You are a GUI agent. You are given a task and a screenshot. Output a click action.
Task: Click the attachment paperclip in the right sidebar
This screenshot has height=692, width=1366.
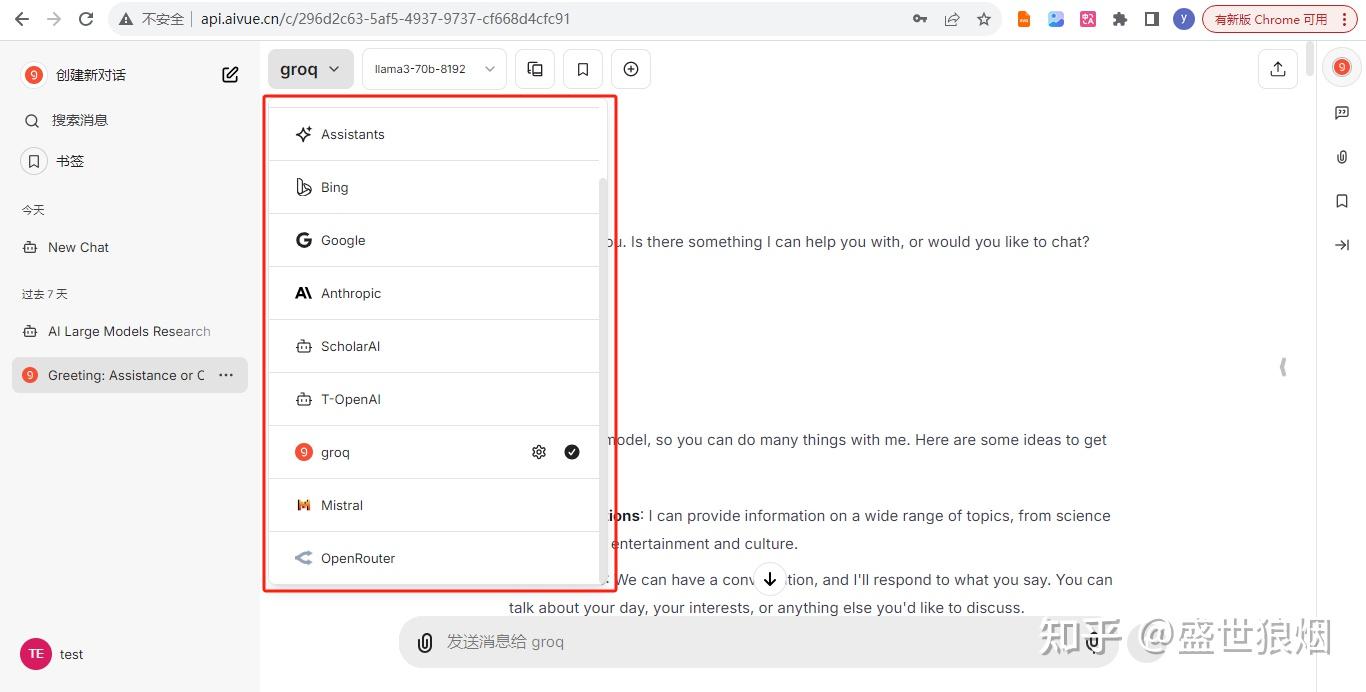point(1342,157)
